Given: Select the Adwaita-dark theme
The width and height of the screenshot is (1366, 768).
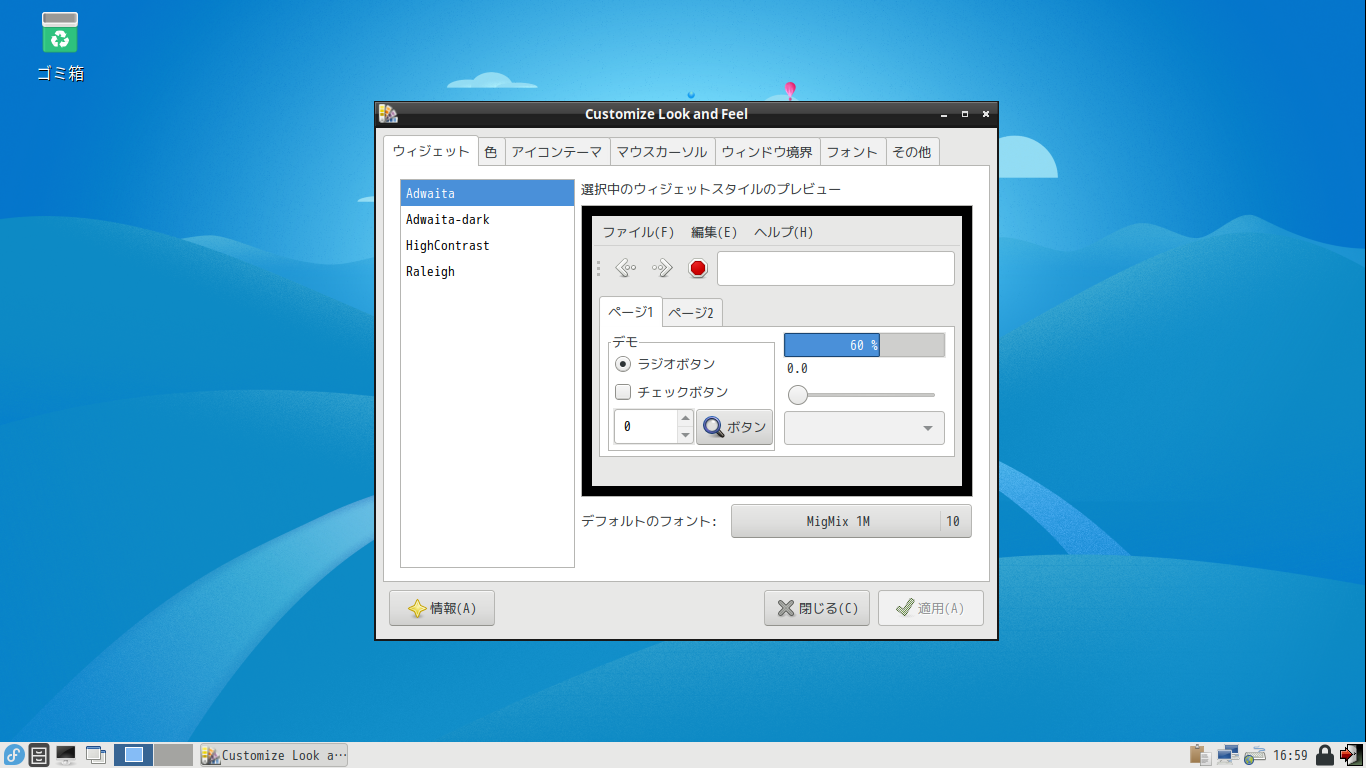Looking at the screenshot, I should point(487,219).
